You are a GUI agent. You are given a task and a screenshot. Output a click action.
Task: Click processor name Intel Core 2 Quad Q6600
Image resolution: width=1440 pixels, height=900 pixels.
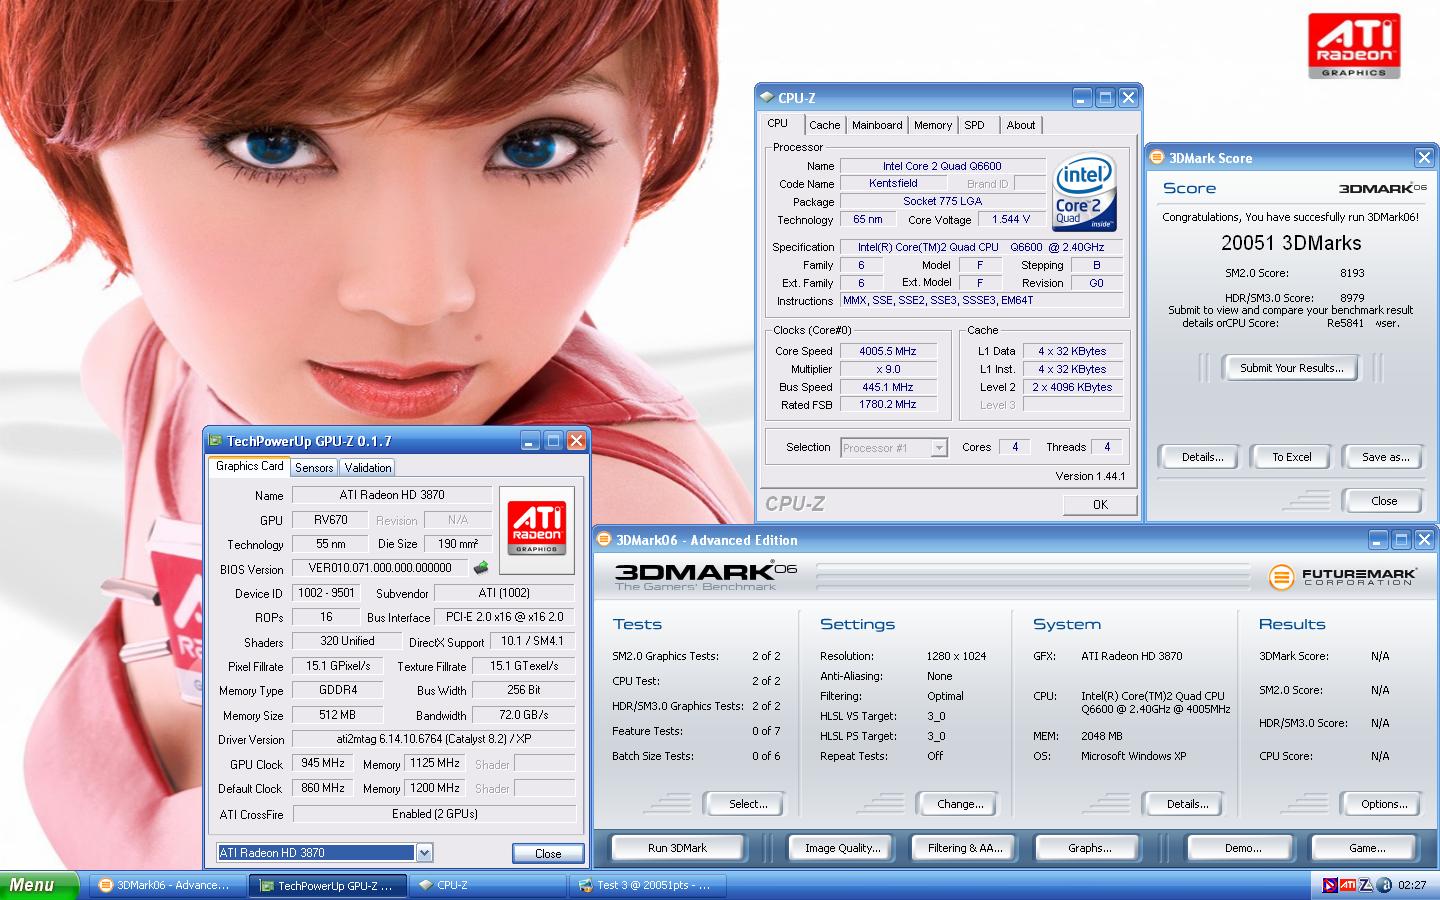click(942, 166)
